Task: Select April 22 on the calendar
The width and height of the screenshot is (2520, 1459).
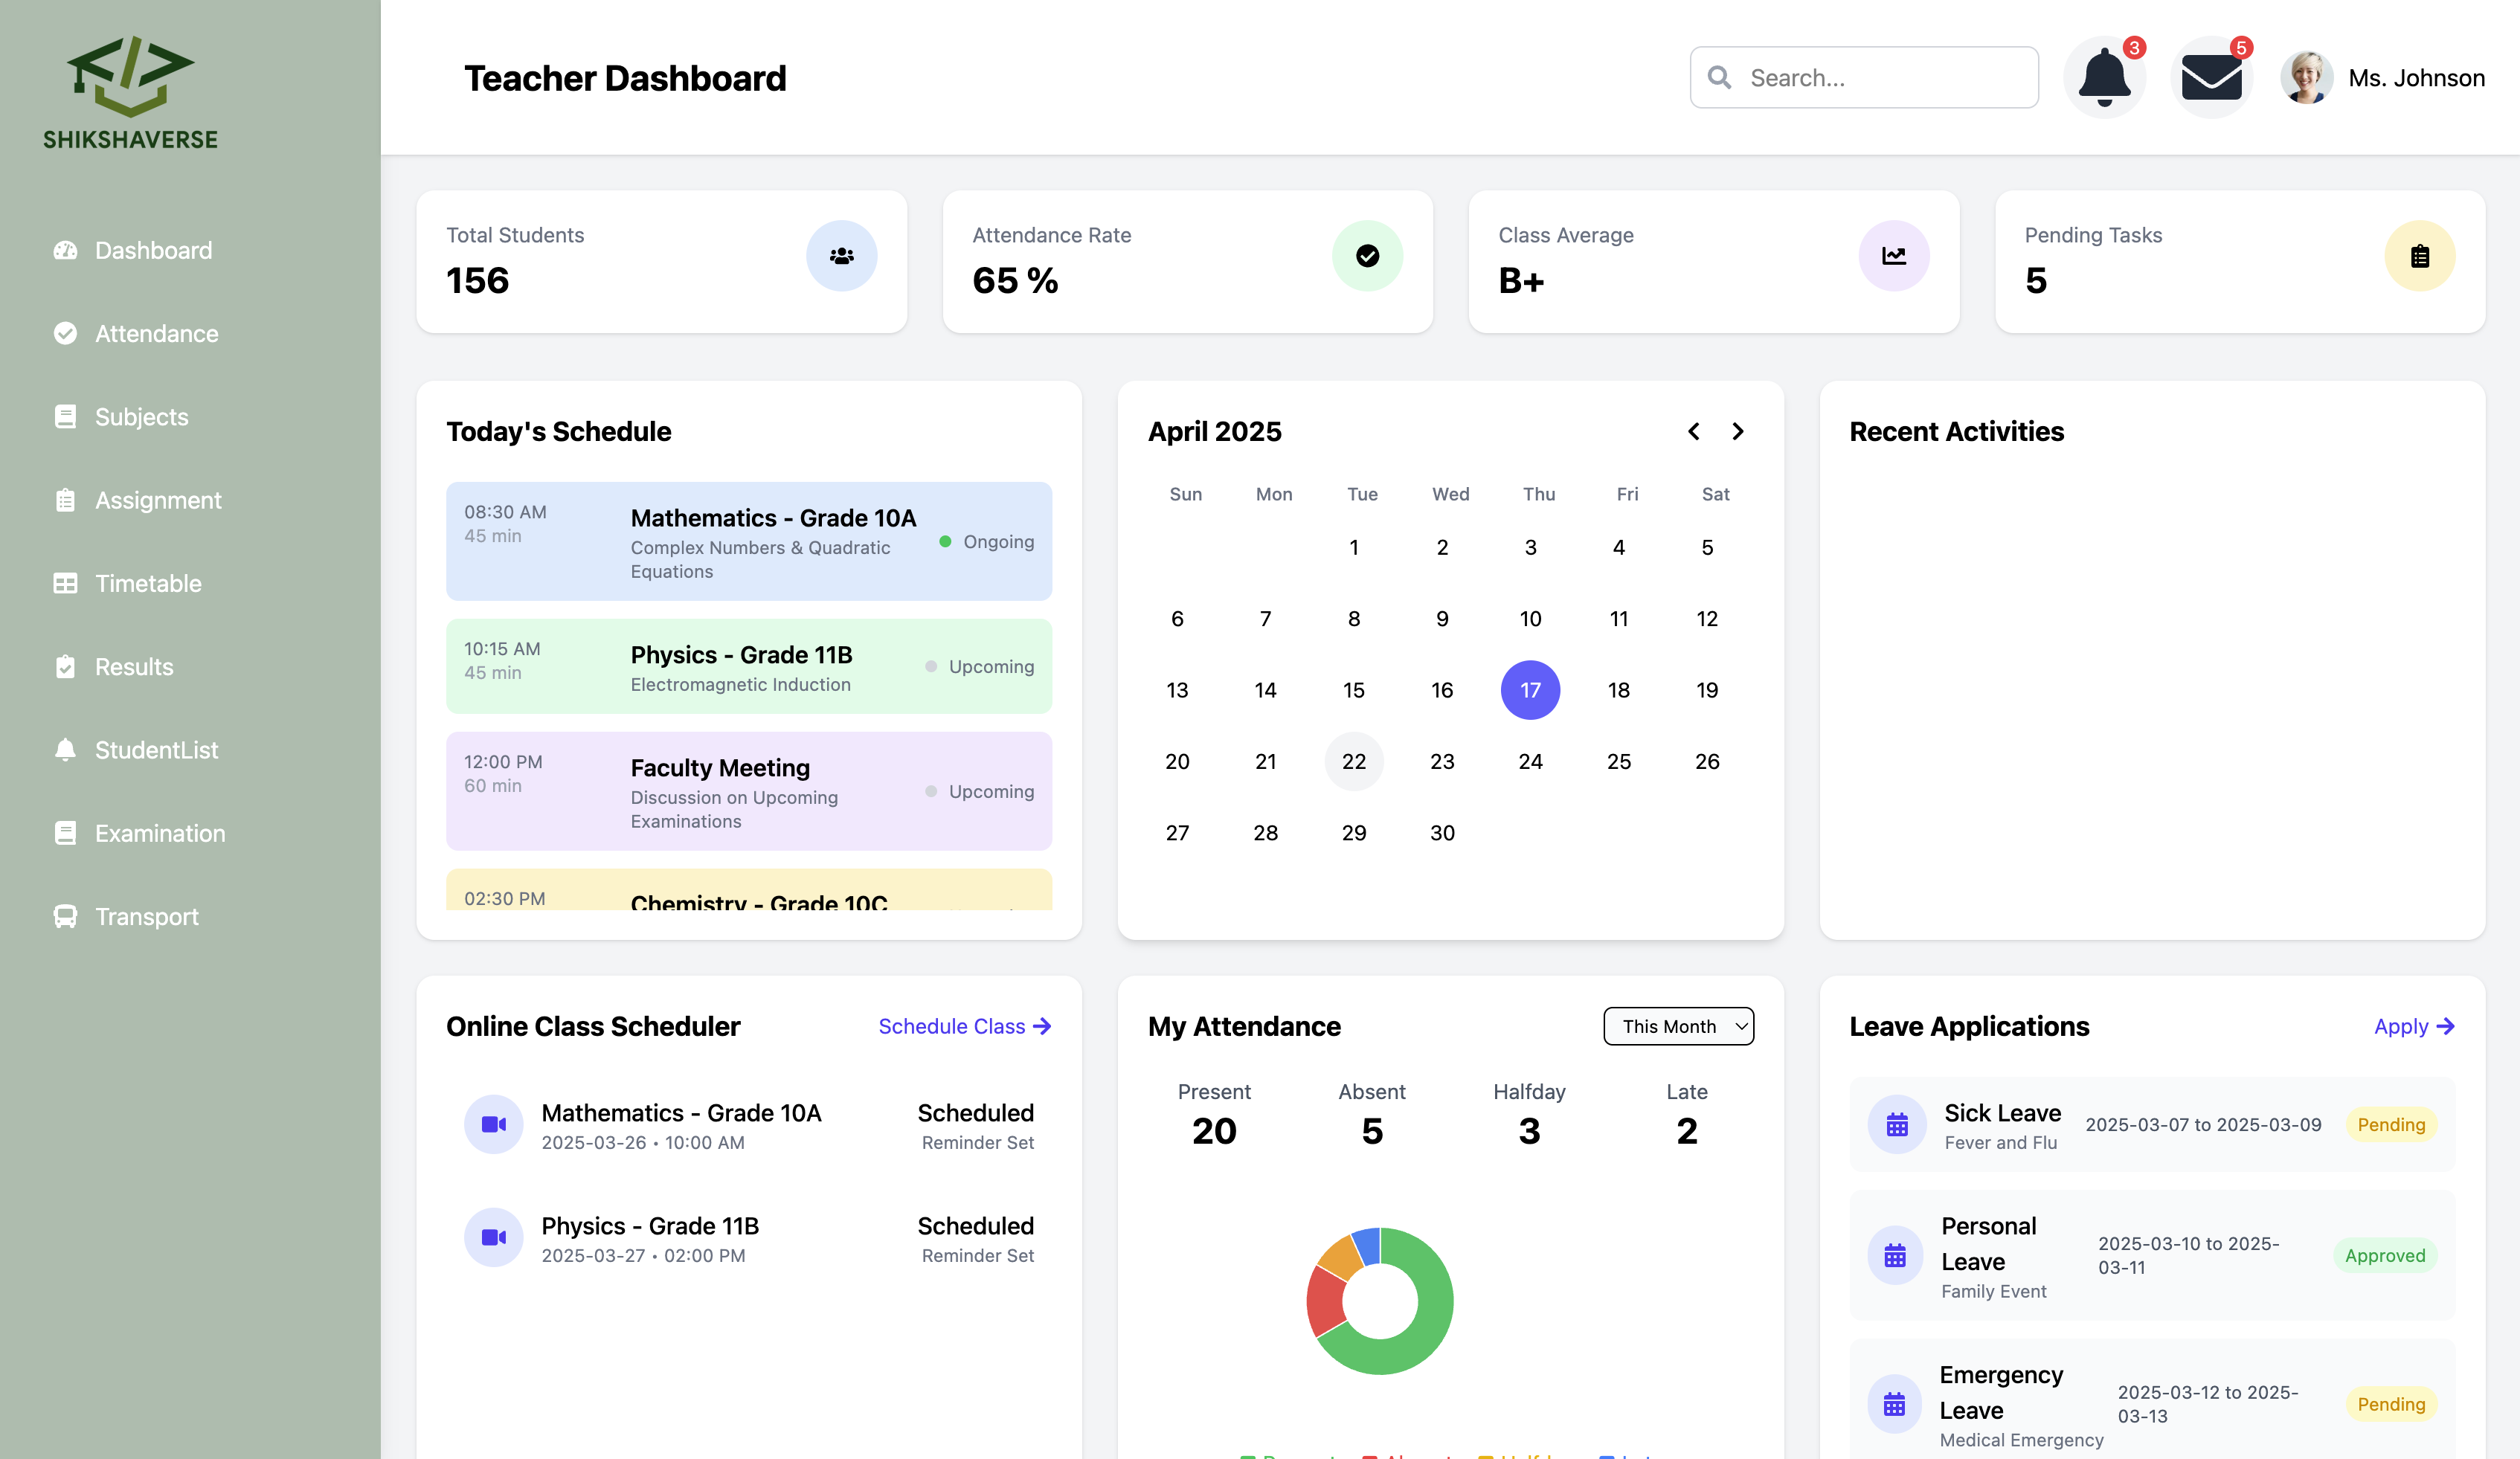Action: tap(1353, 761)
